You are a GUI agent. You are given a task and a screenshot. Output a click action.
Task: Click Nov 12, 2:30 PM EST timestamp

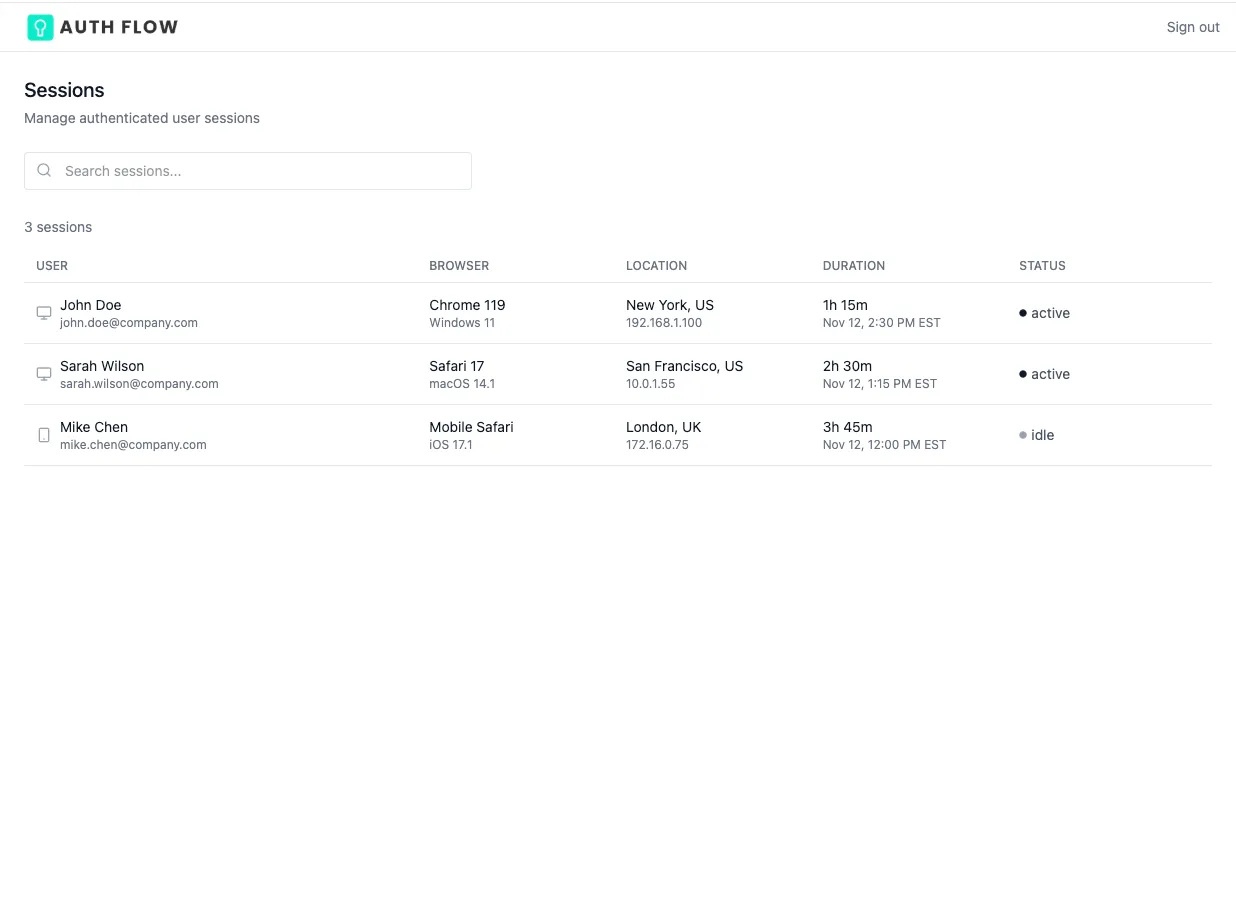click(x=882, y=323)
